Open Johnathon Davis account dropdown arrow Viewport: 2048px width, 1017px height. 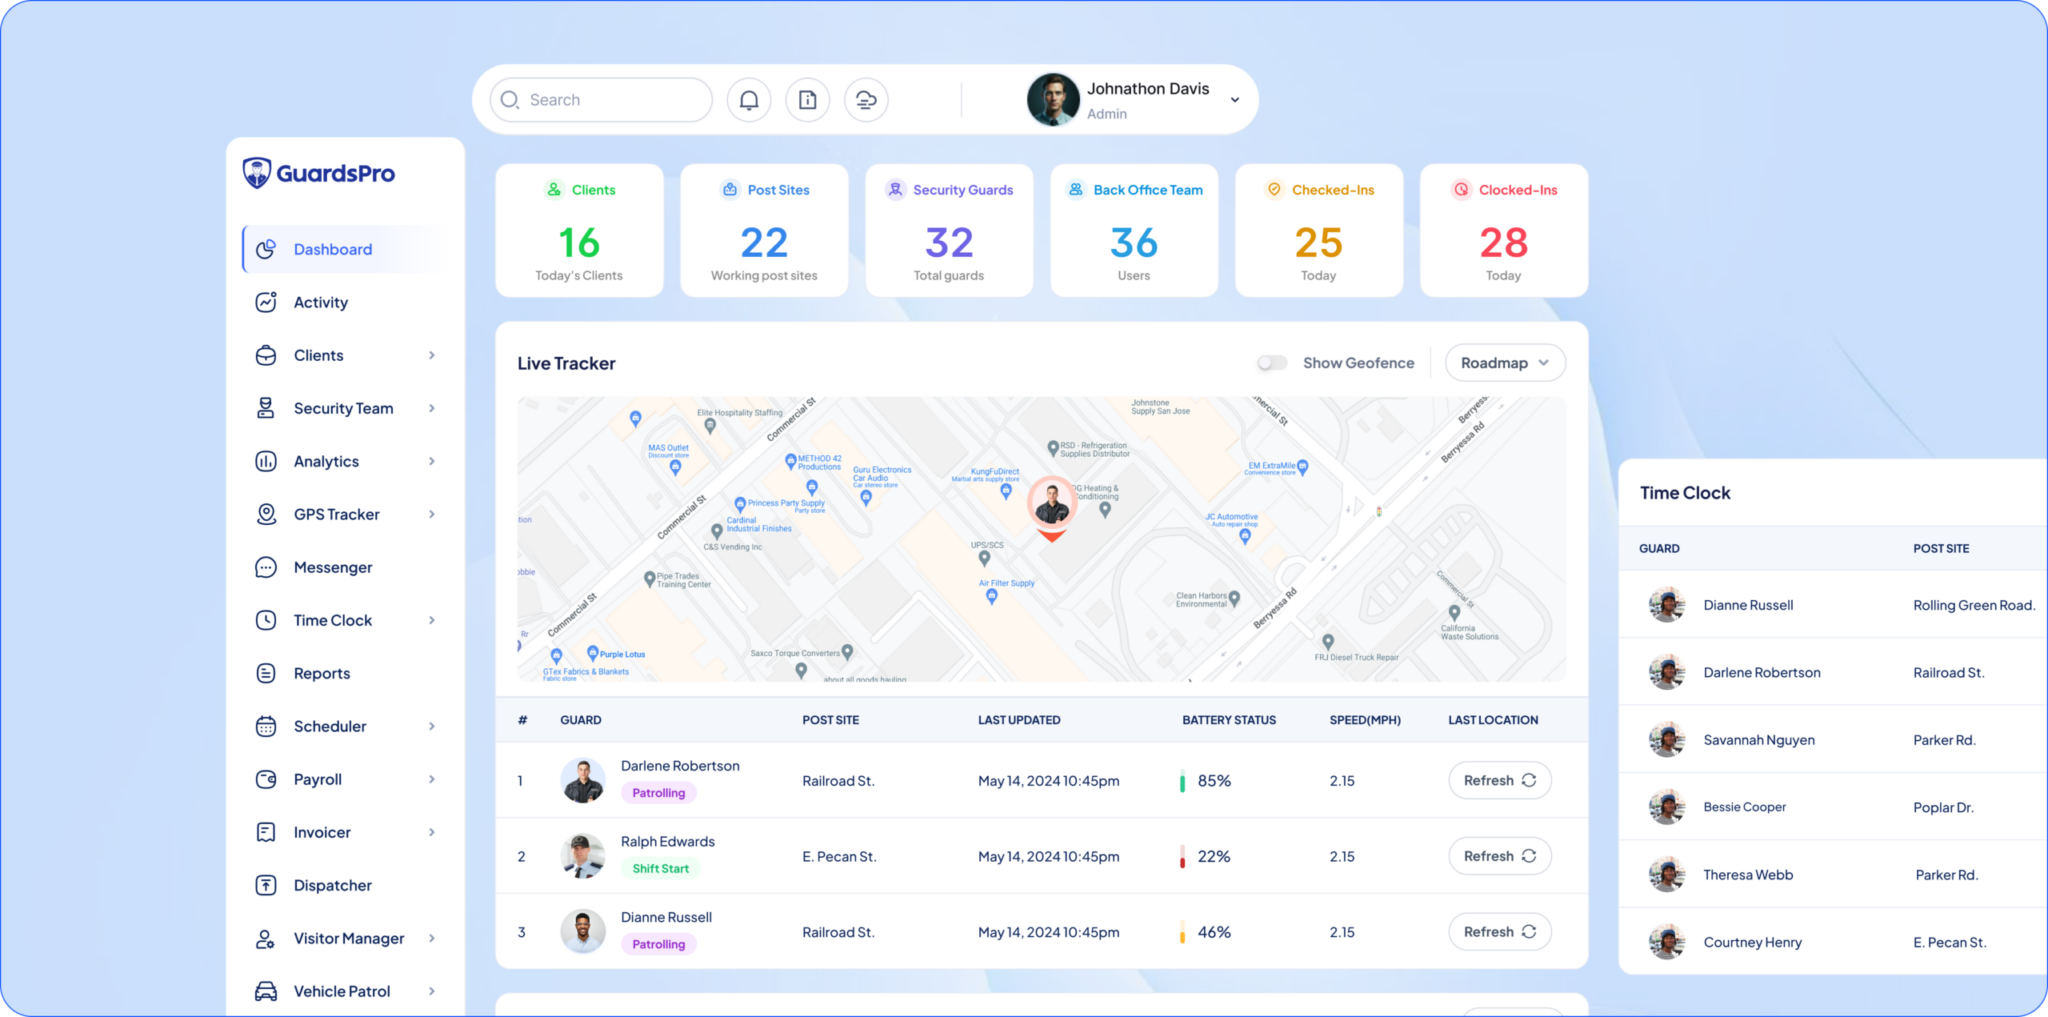coord(1235,100)
